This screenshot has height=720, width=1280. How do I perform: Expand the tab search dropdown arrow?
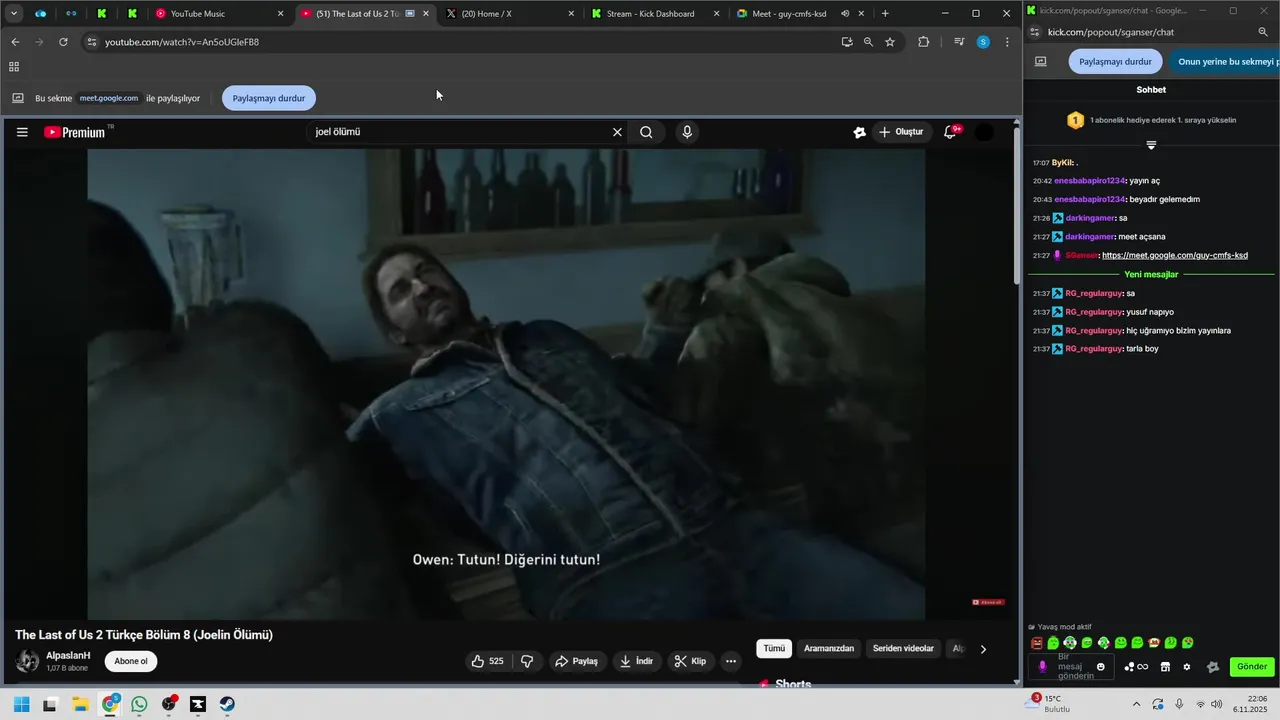(x=14, y=14)
